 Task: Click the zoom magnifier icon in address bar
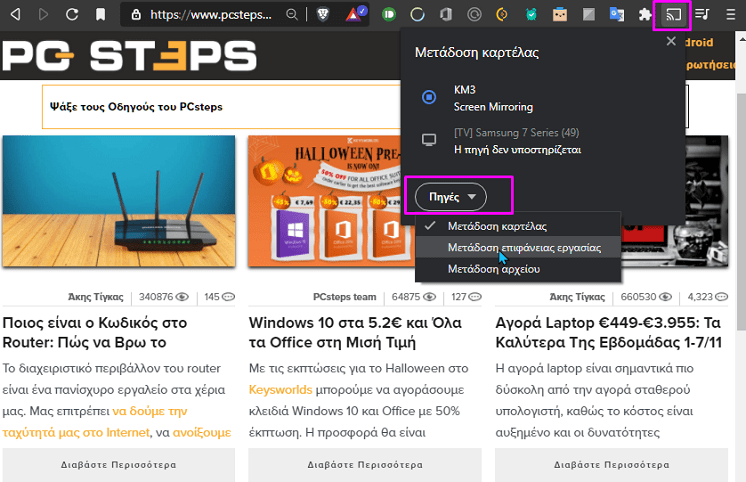pos(292,15)
